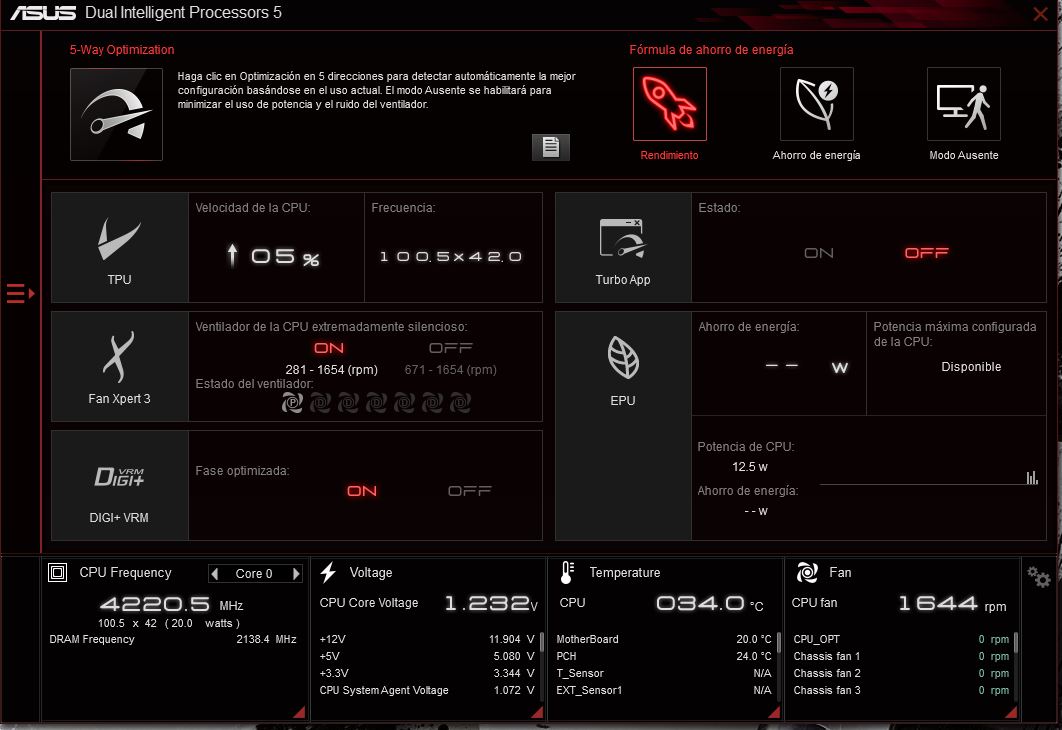This screenshot has height=730, width=1062.
Task: Click CPU System Agent Voltage row
Action: pyautogui.click(x=427, y=690)
